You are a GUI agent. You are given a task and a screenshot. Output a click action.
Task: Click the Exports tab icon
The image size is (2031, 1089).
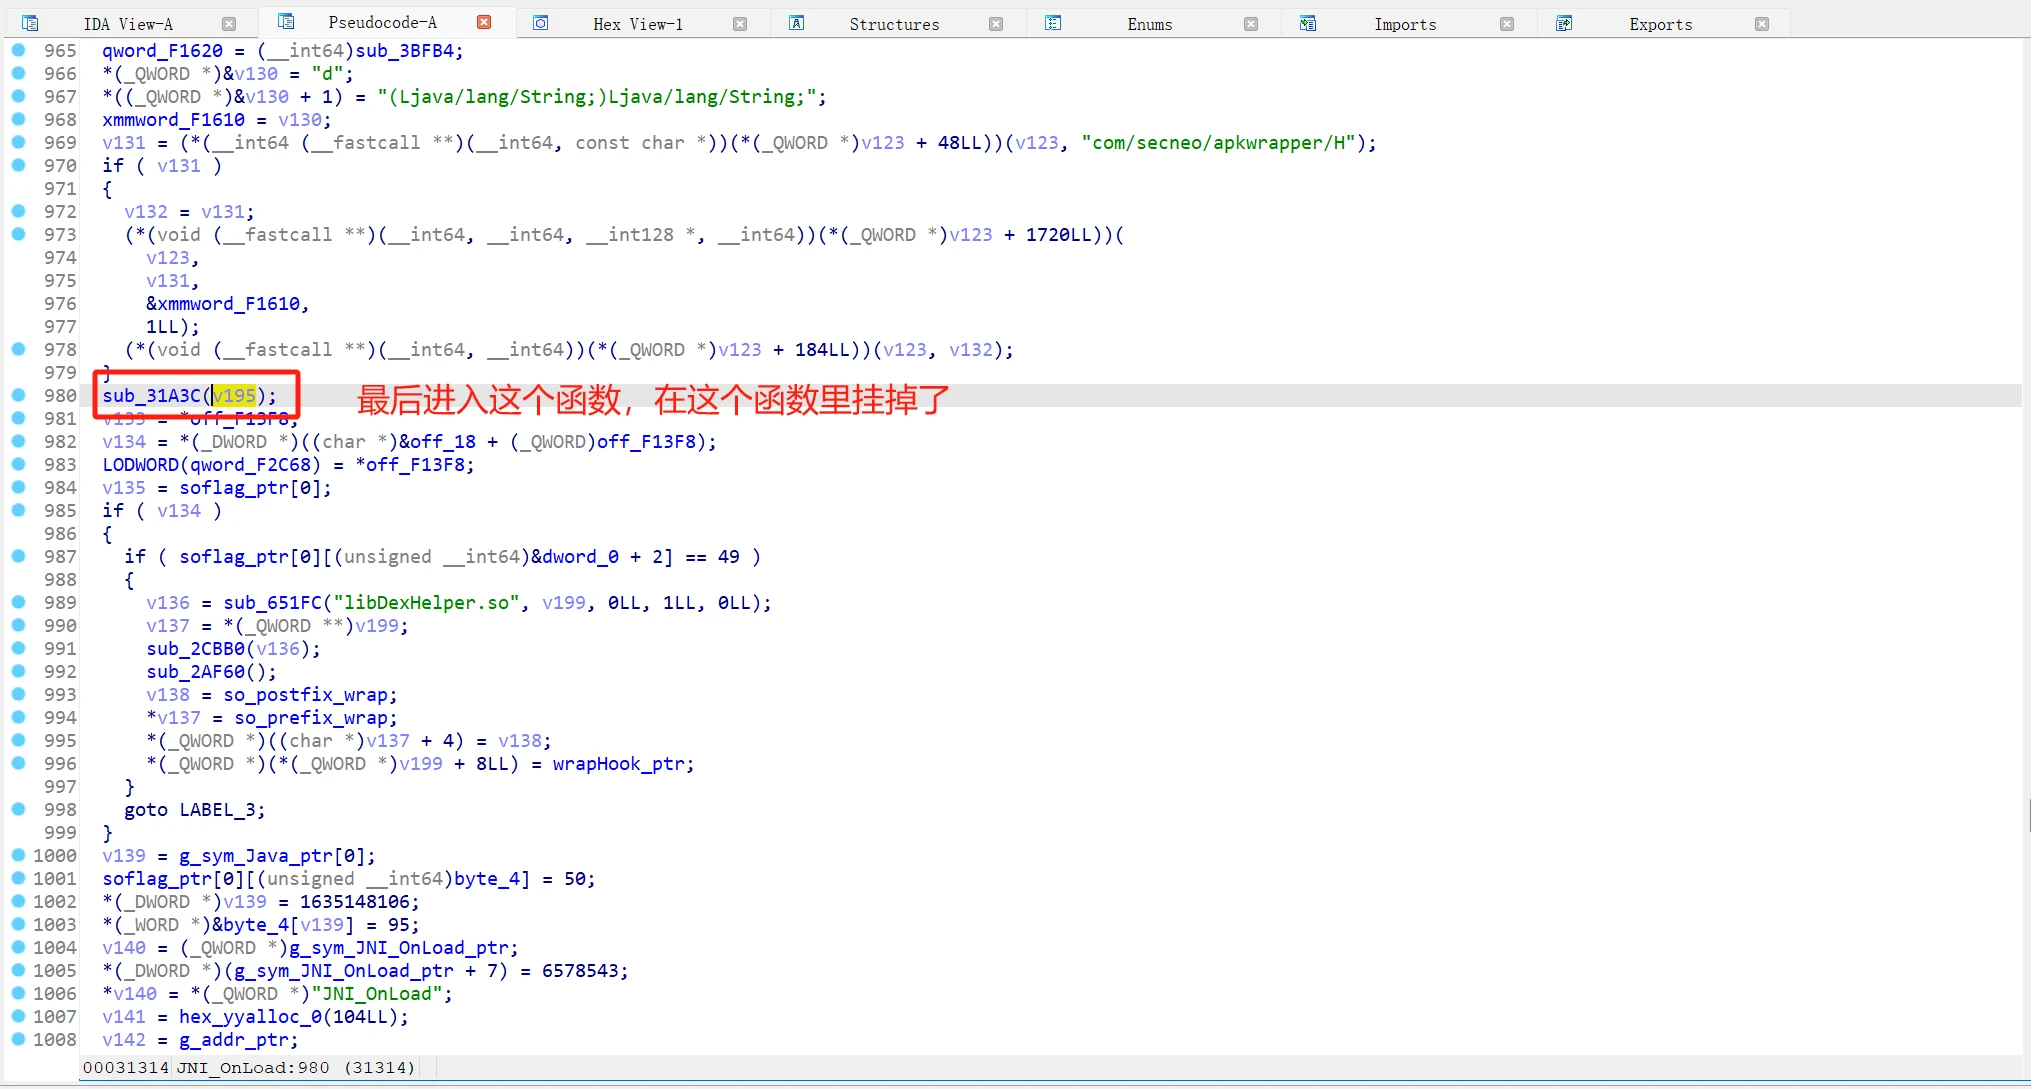pyautogui.click(x=1564, y=23)
